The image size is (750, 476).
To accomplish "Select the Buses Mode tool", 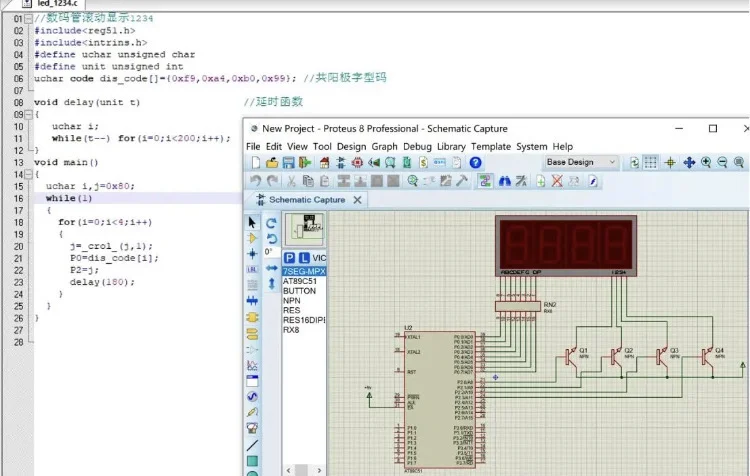I will (x=252, y=301).
